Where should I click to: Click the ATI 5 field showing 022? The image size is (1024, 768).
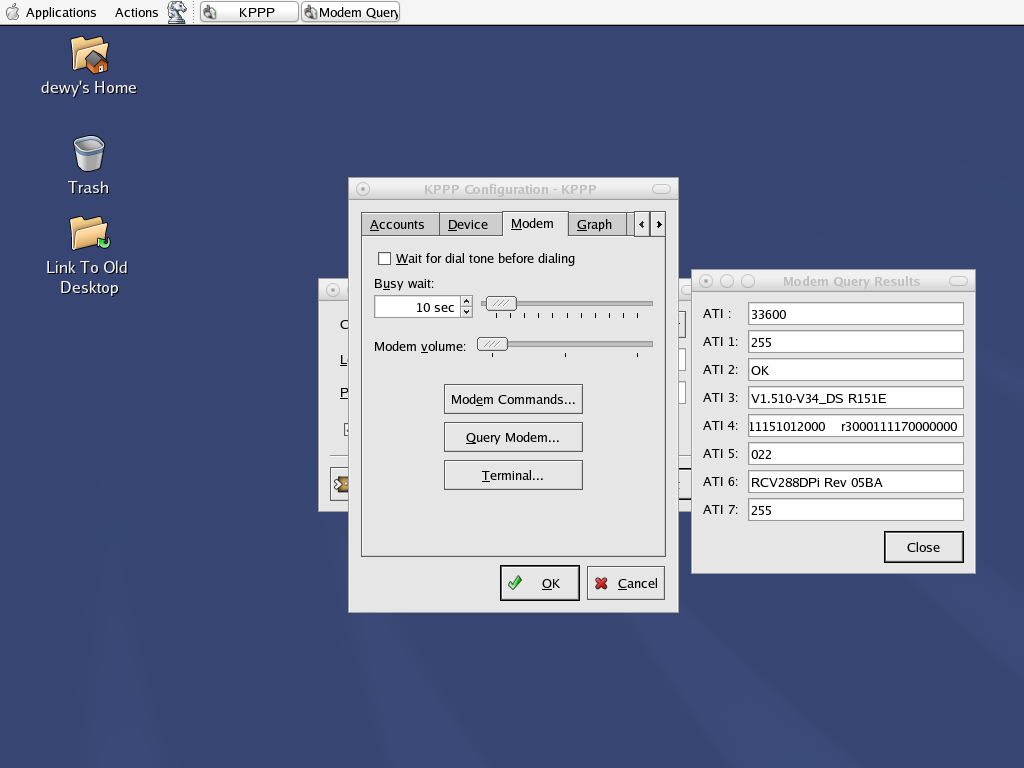click(856, 454)
